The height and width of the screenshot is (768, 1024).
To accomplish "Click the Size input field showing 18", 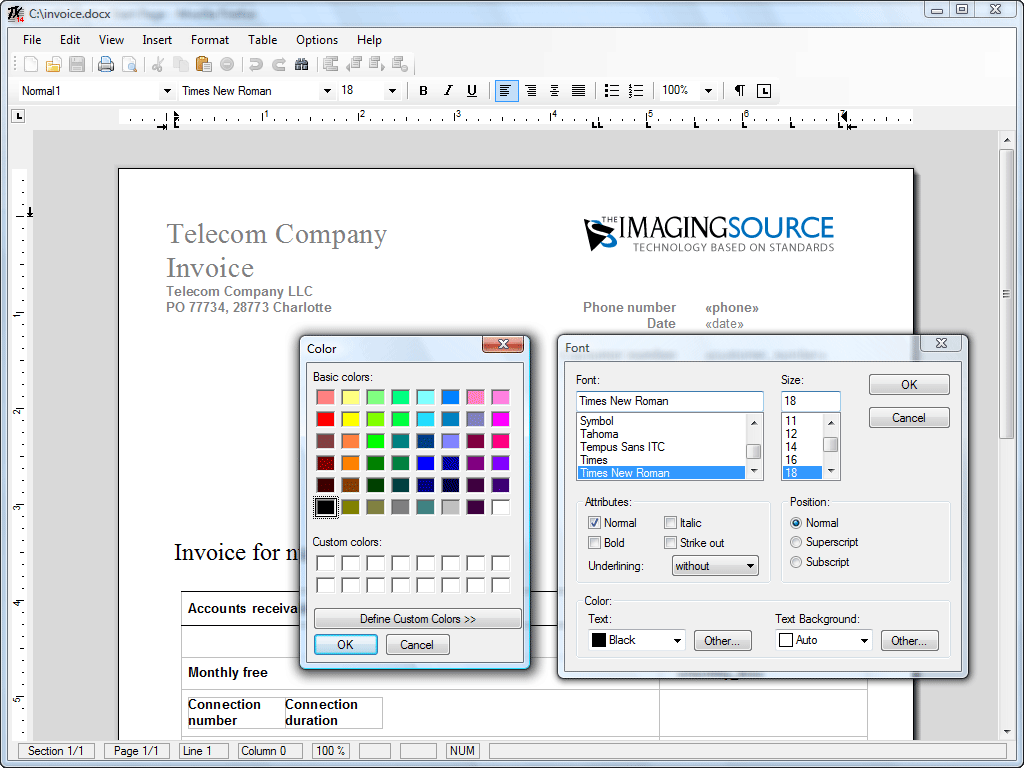I will tap(810, 401).
